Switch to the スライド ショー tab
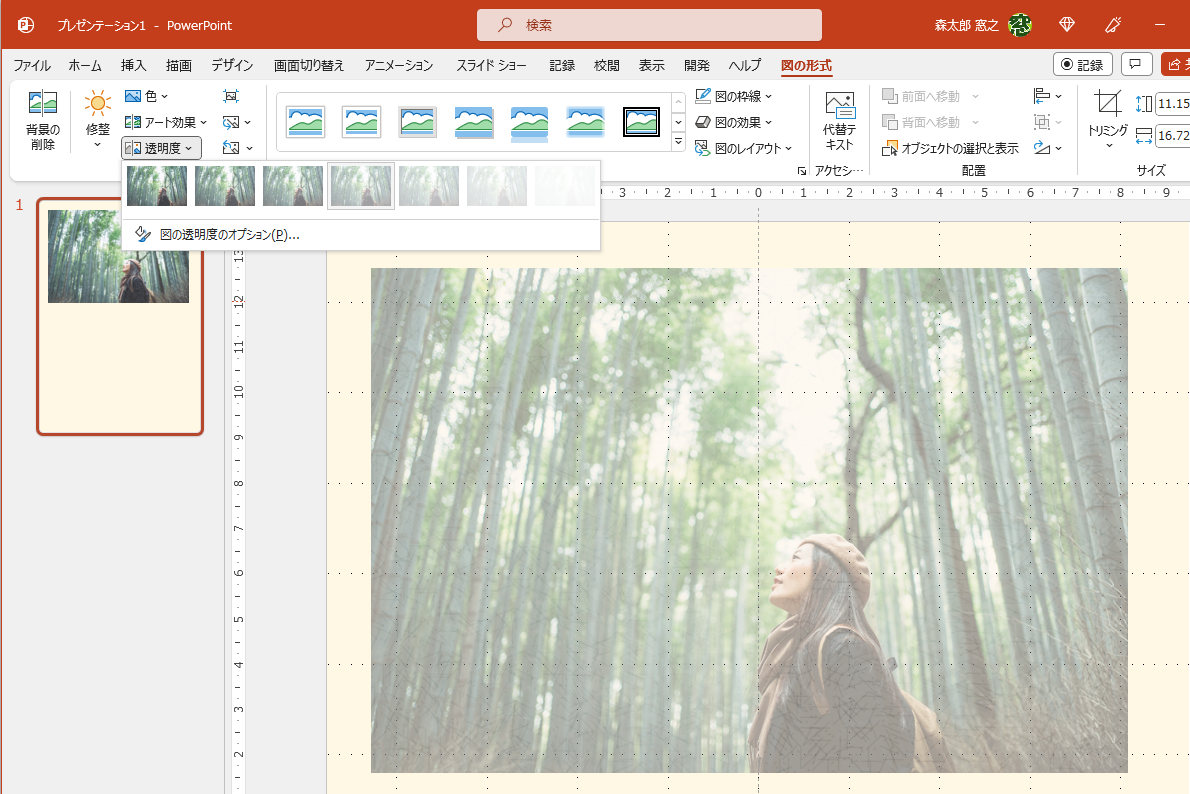This screenshot has height=794, width=1190. click(x=491, y=65)
